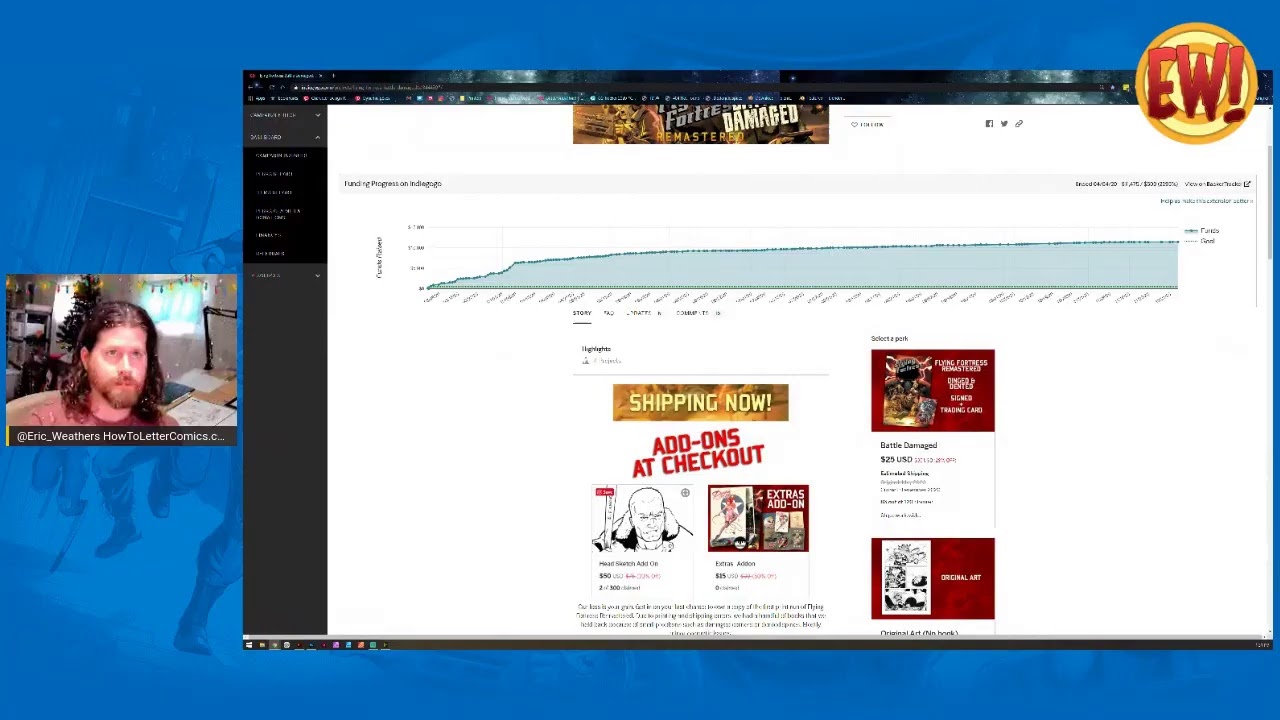
Task: Open the Updates tab
Action: coord(640,313)
